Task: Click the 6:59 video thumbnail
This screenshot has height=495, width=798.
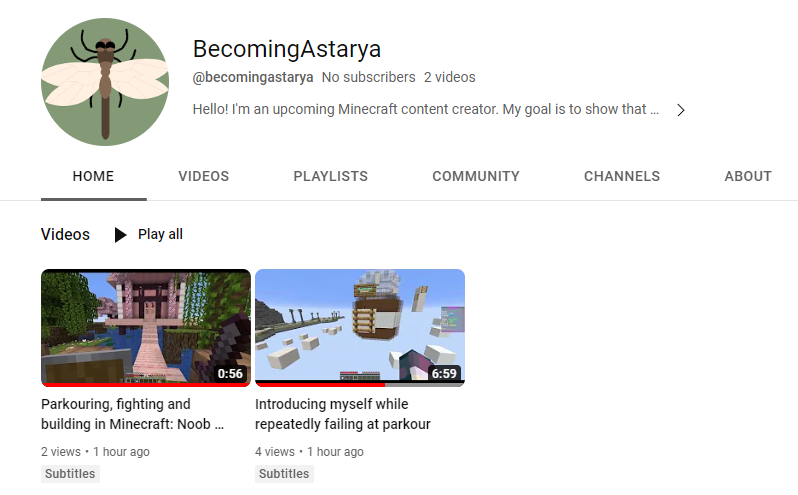Action: tap(360, 328)
